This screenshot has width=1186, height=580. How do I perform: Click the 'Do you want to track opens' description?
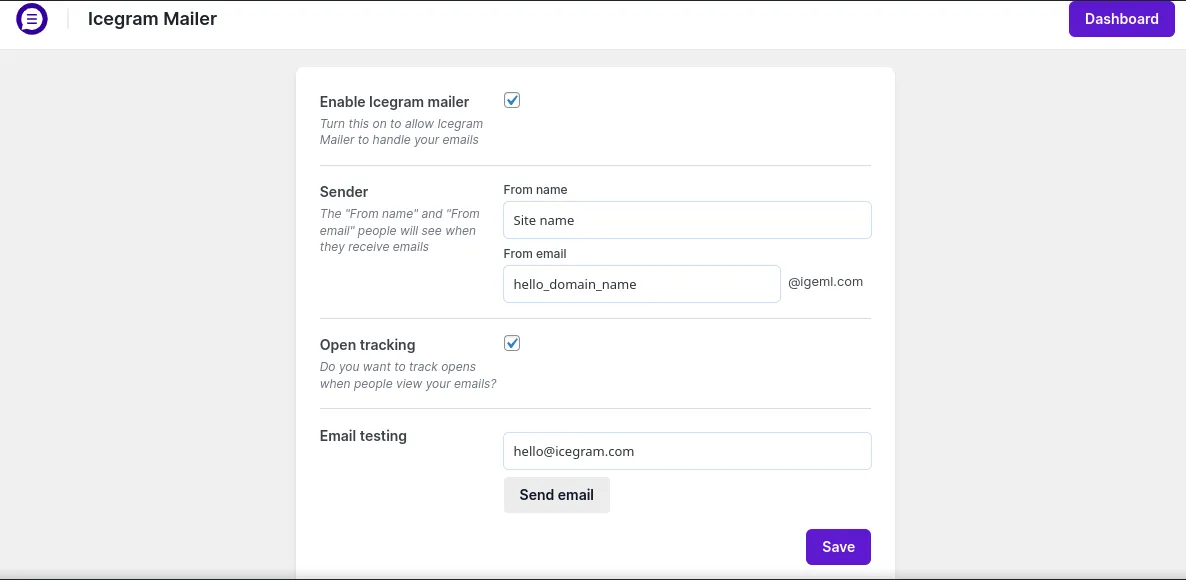click(408, 375)
